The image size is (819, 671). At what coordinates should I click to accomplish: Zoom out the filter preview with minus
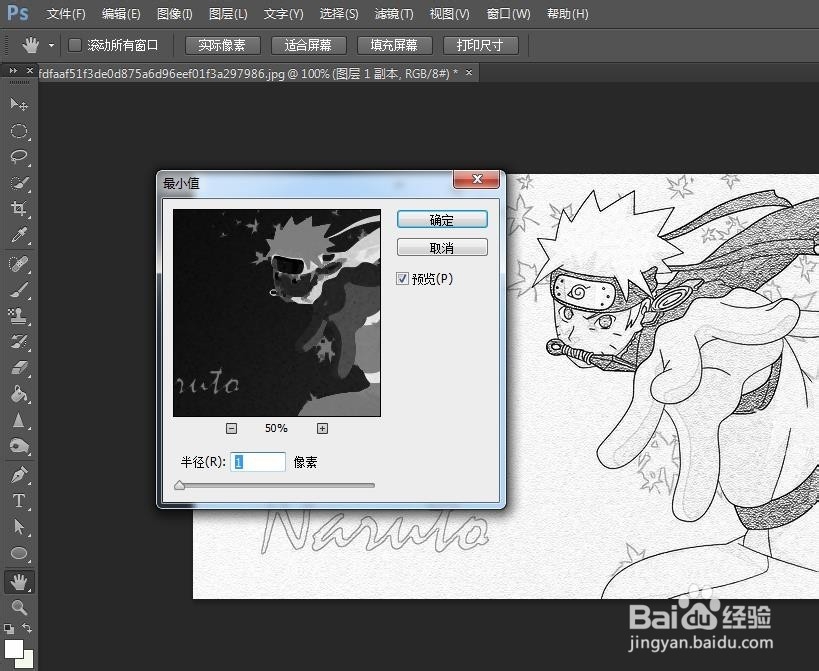(231, 429)
